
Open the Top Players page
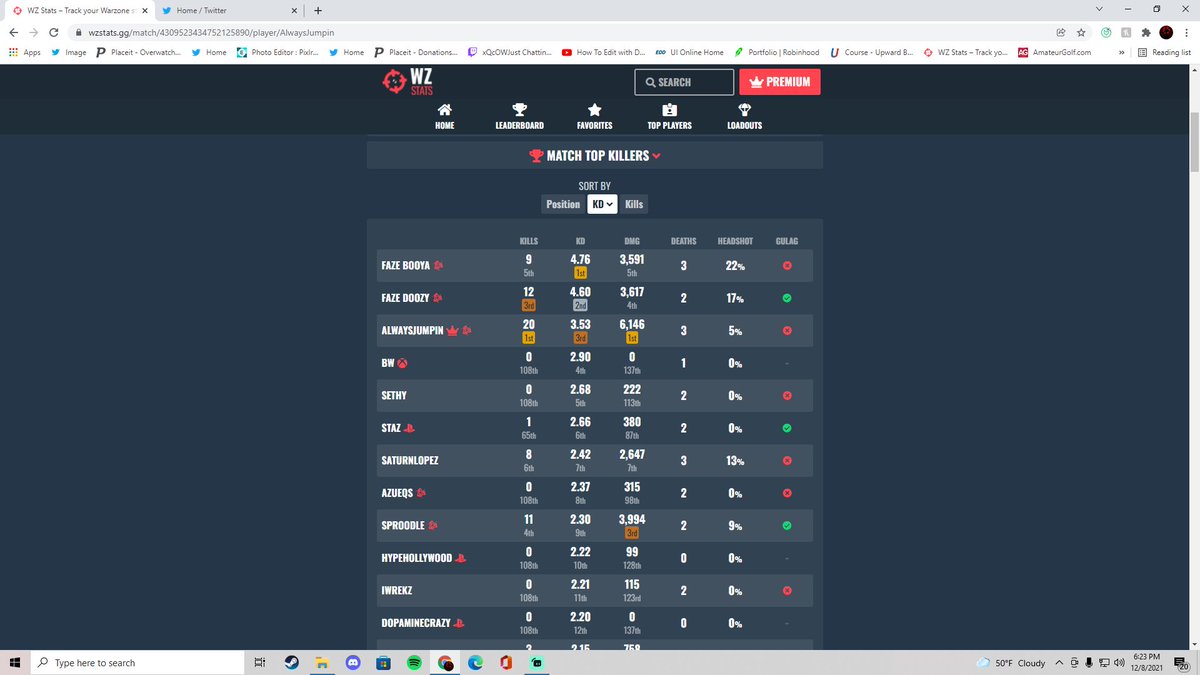click(x=669, y=117)
